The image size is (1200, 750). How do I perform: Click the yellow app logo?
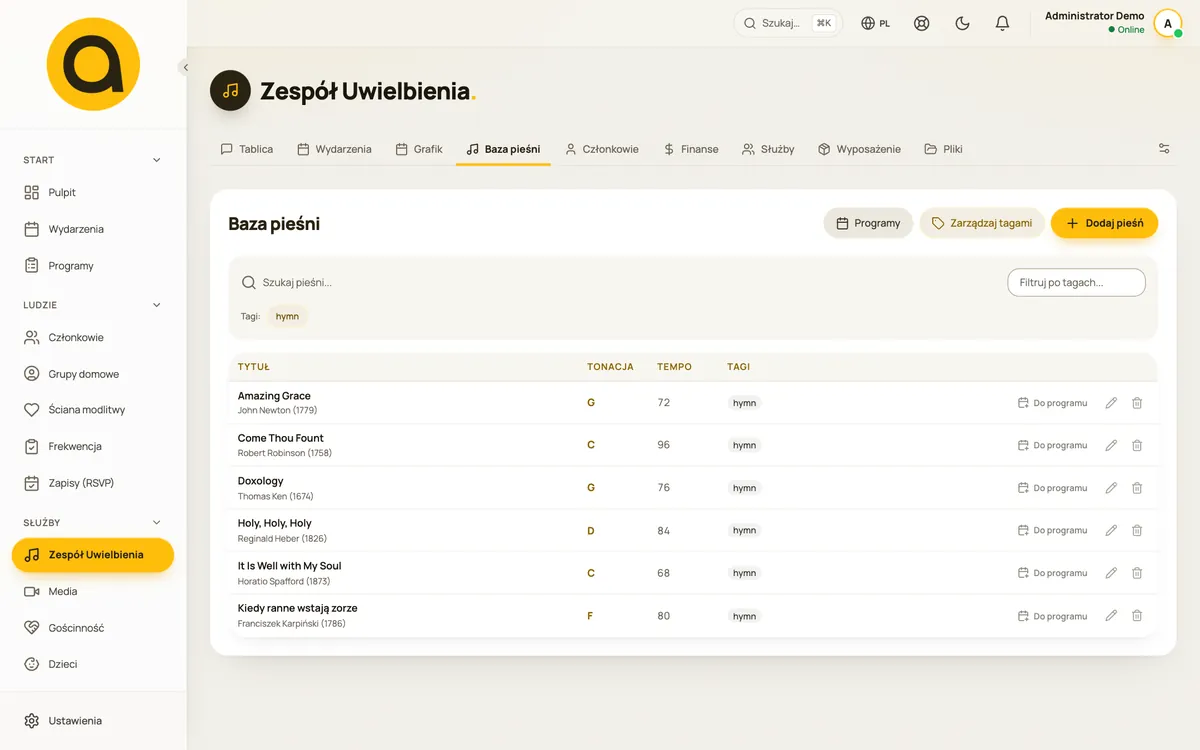tap(93, 64)
